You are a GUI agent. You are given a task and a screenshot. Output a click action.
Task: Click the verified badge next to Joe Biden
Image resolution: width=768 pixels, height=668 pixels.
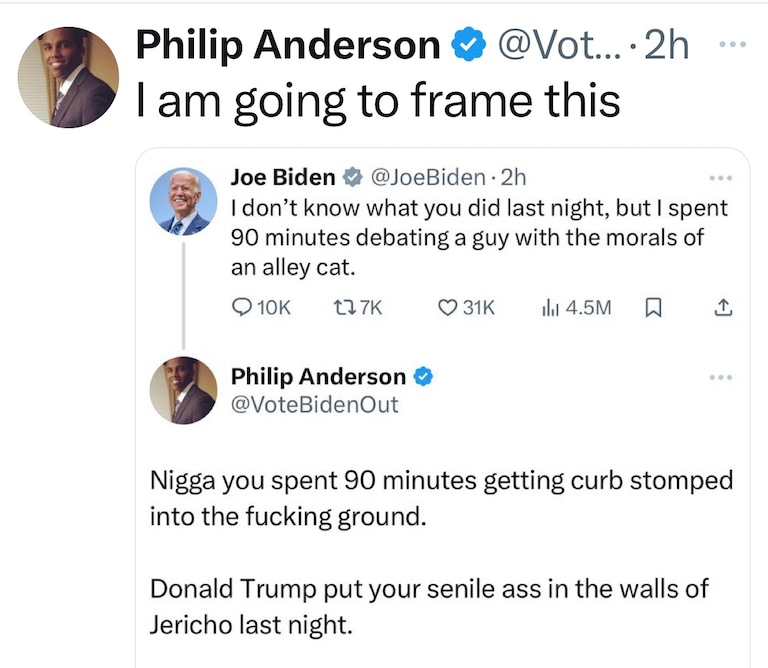point(353,178)
